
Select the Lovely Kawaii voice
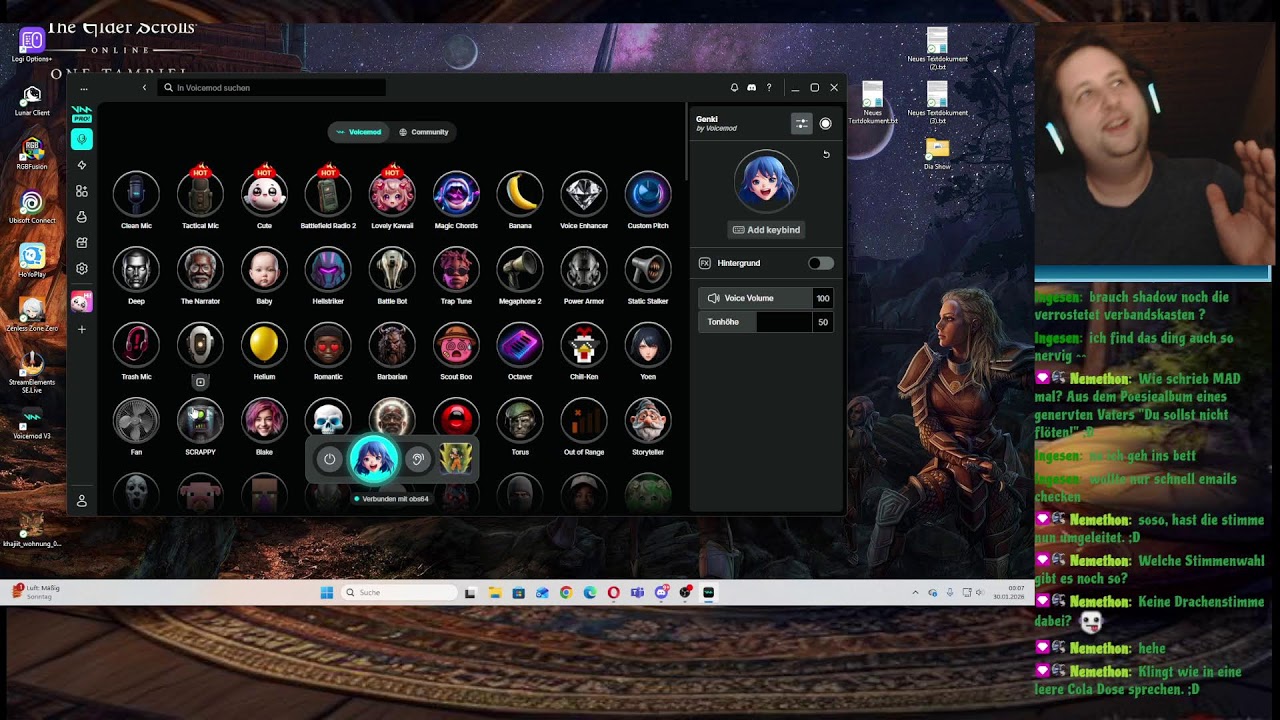point(392,194)
